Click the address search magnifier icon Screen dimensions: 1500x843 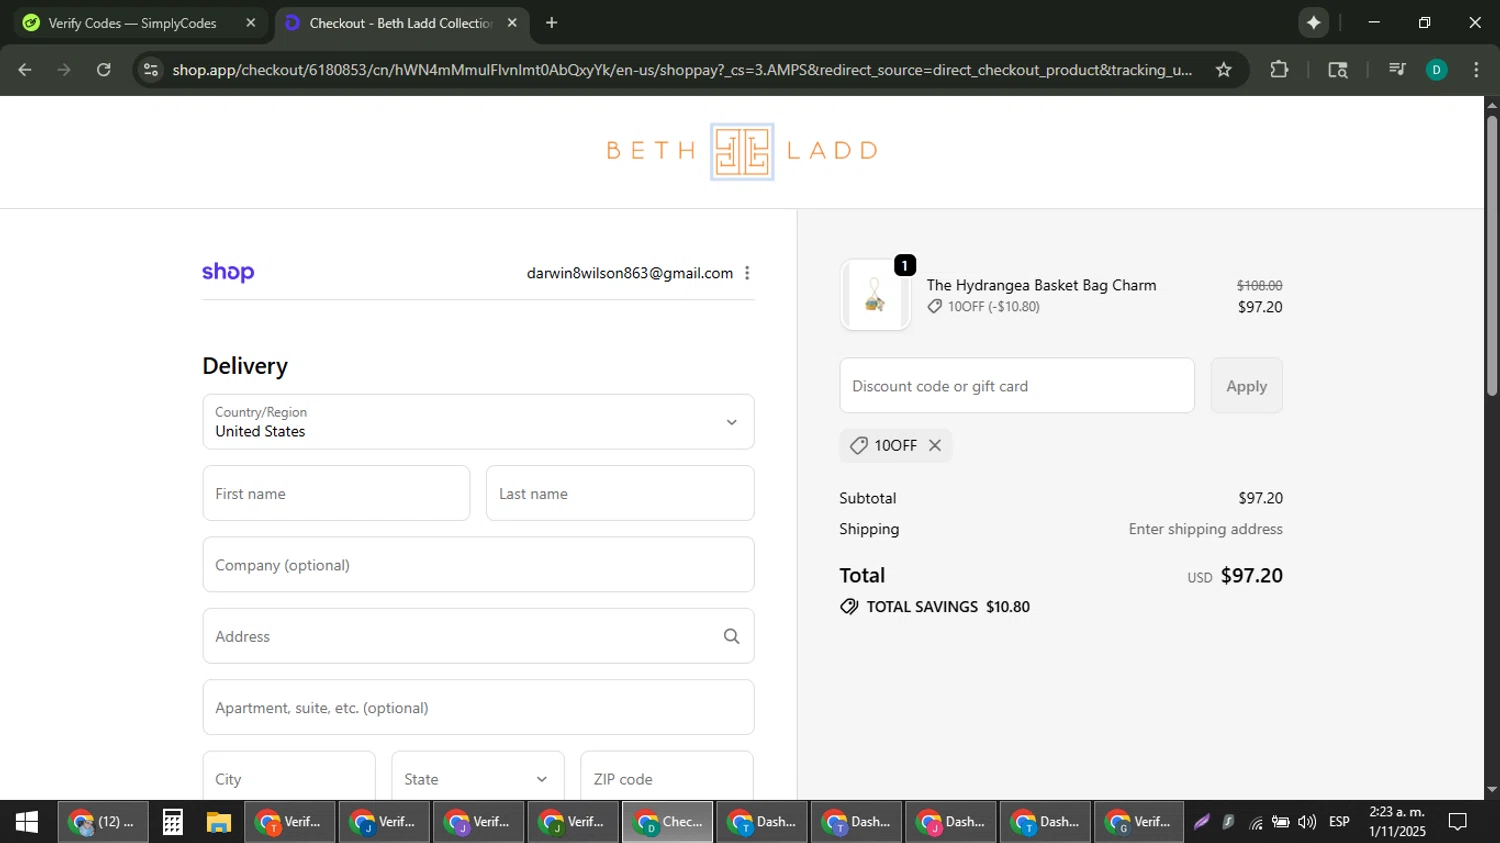tap(731, 636)
